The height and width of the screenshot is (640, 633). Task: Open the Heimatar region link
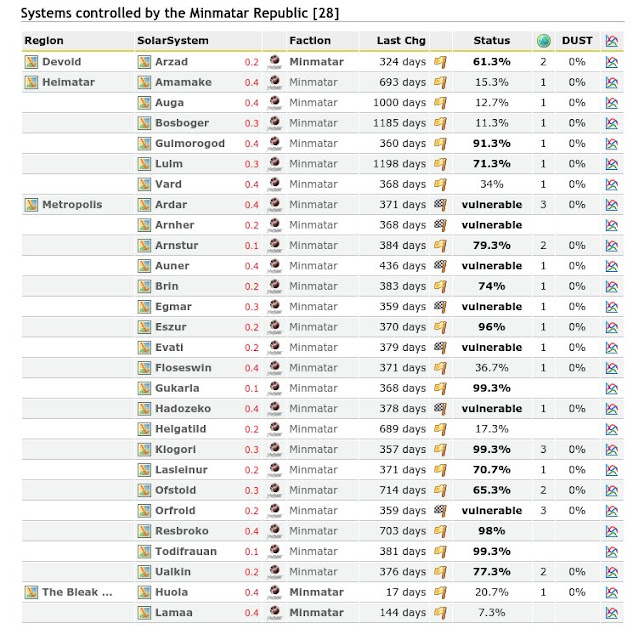click(68, 82)
